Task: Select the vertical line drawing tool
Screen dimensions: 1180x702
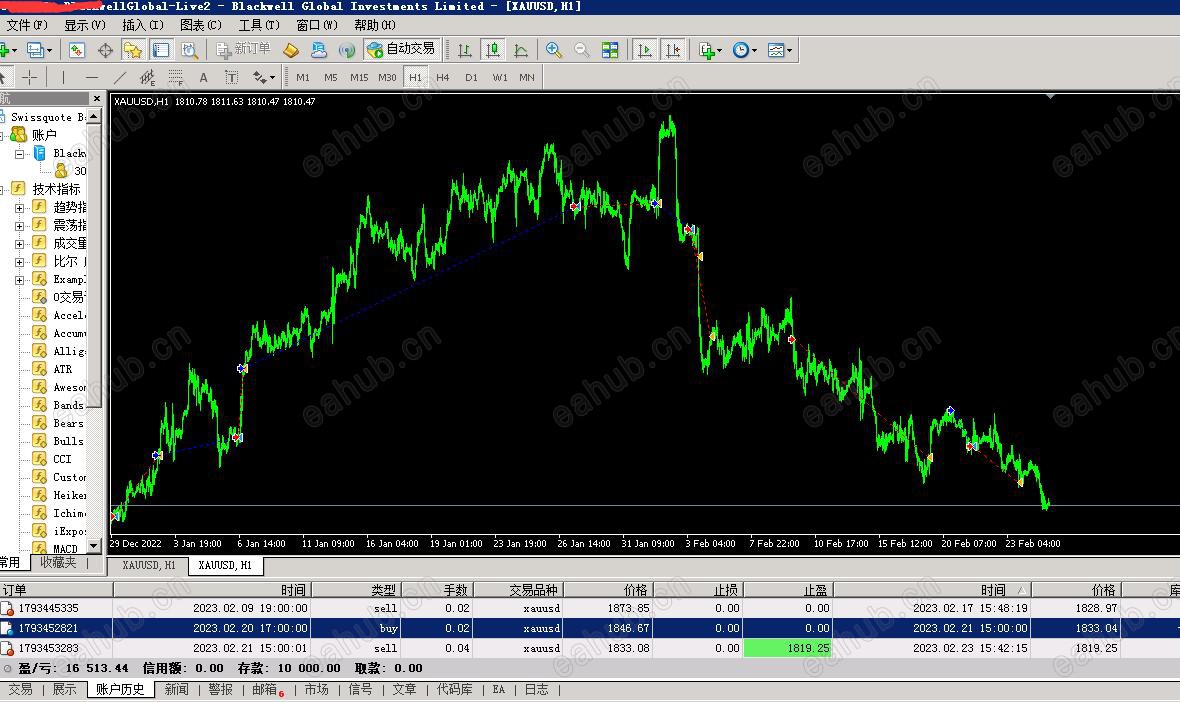Action: coord(63,77)
